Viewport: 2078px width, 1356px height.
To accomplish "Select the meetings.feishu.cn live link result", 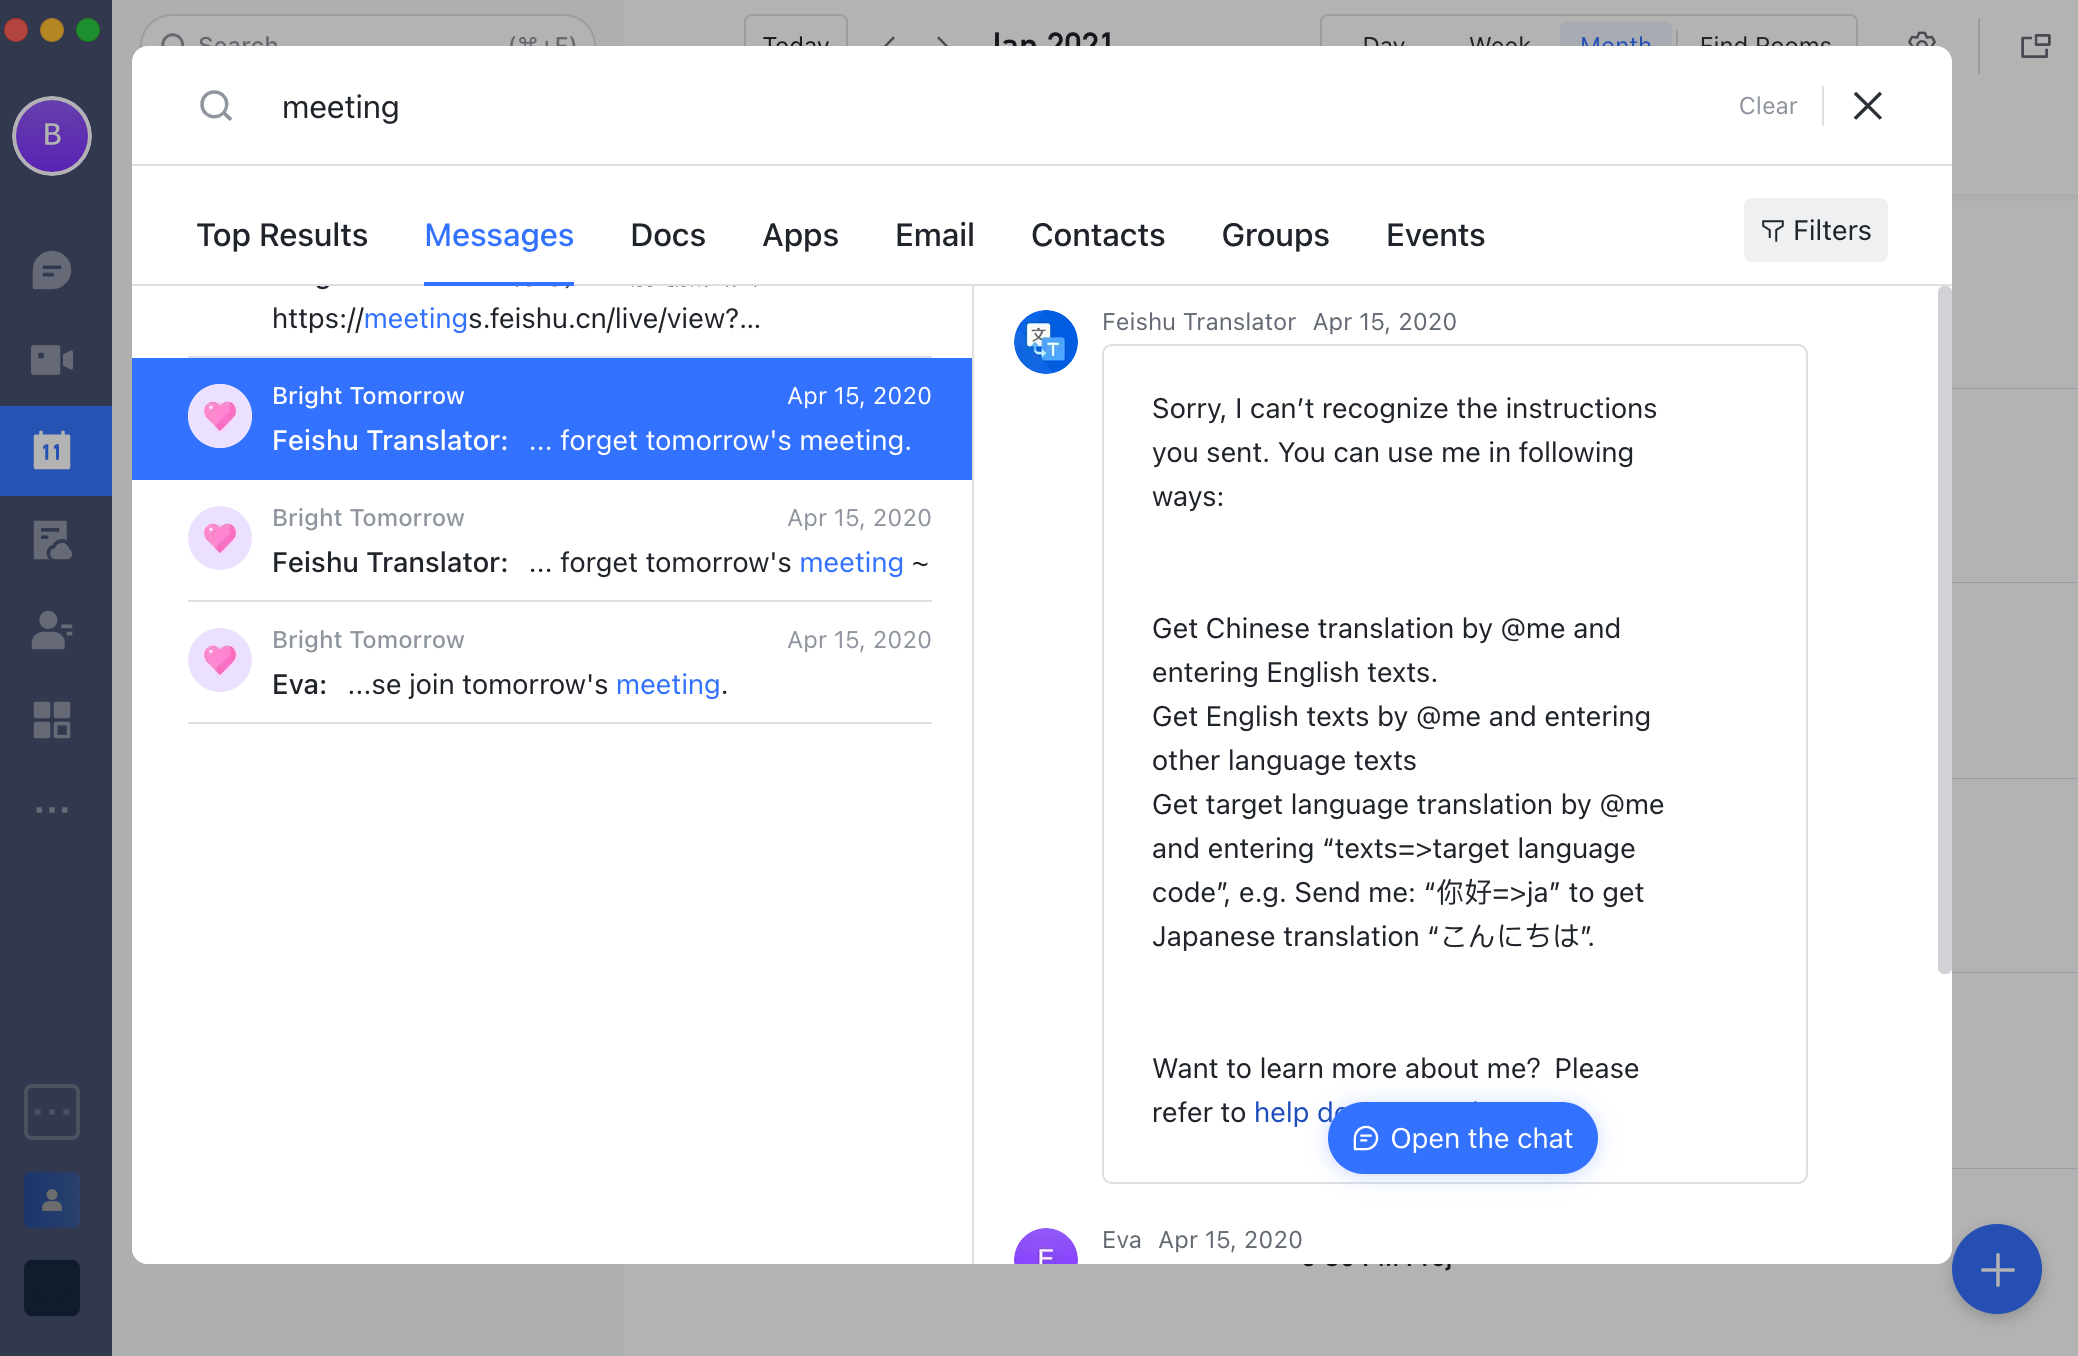I will point(552,320).
